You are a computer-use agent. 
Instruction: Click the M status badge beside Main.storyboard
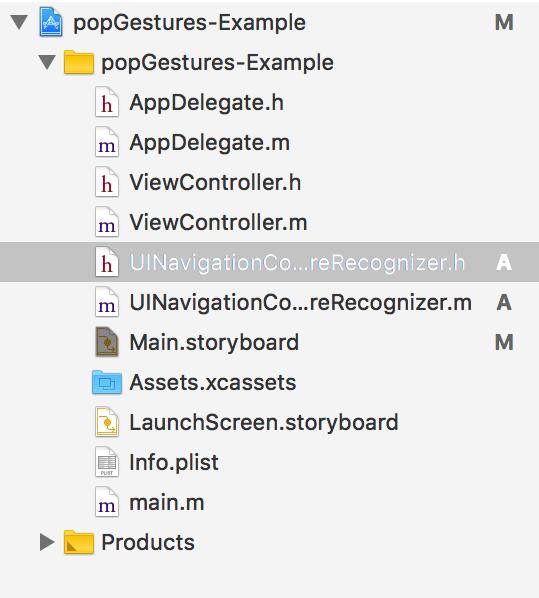coord(504,342)
